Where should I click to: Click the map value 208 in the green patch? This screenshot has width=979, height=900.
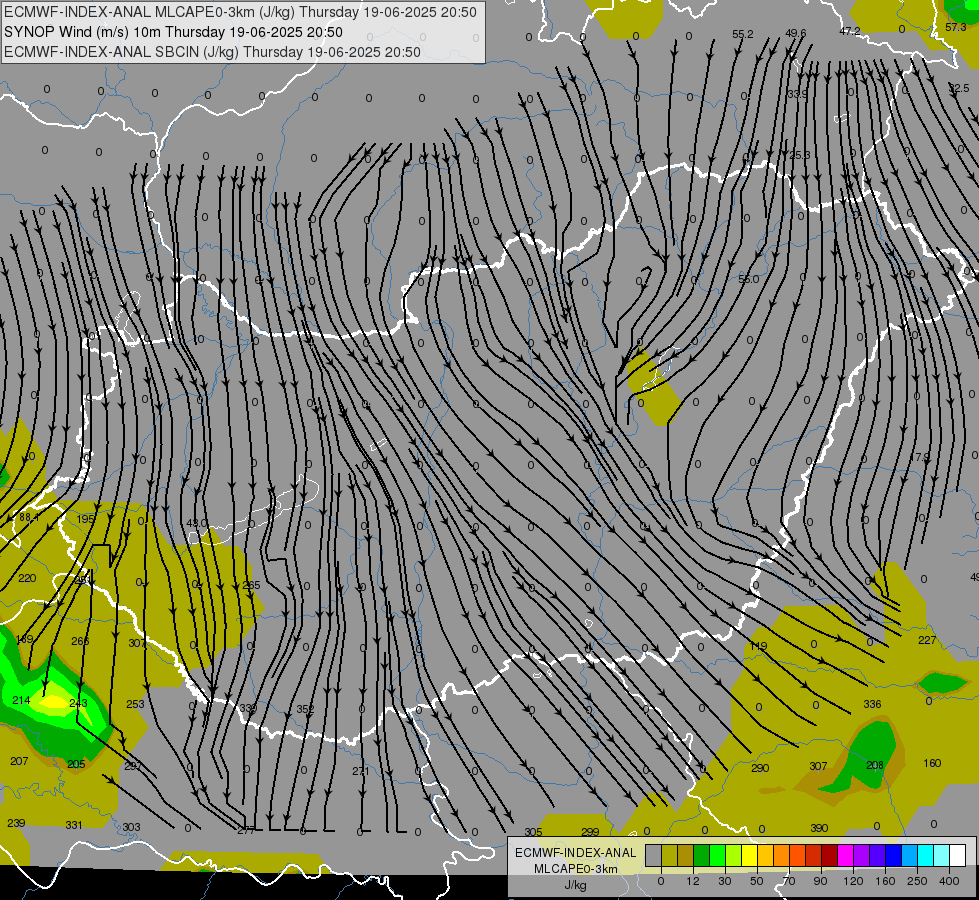pyautogui.click(x=875, y=765)
